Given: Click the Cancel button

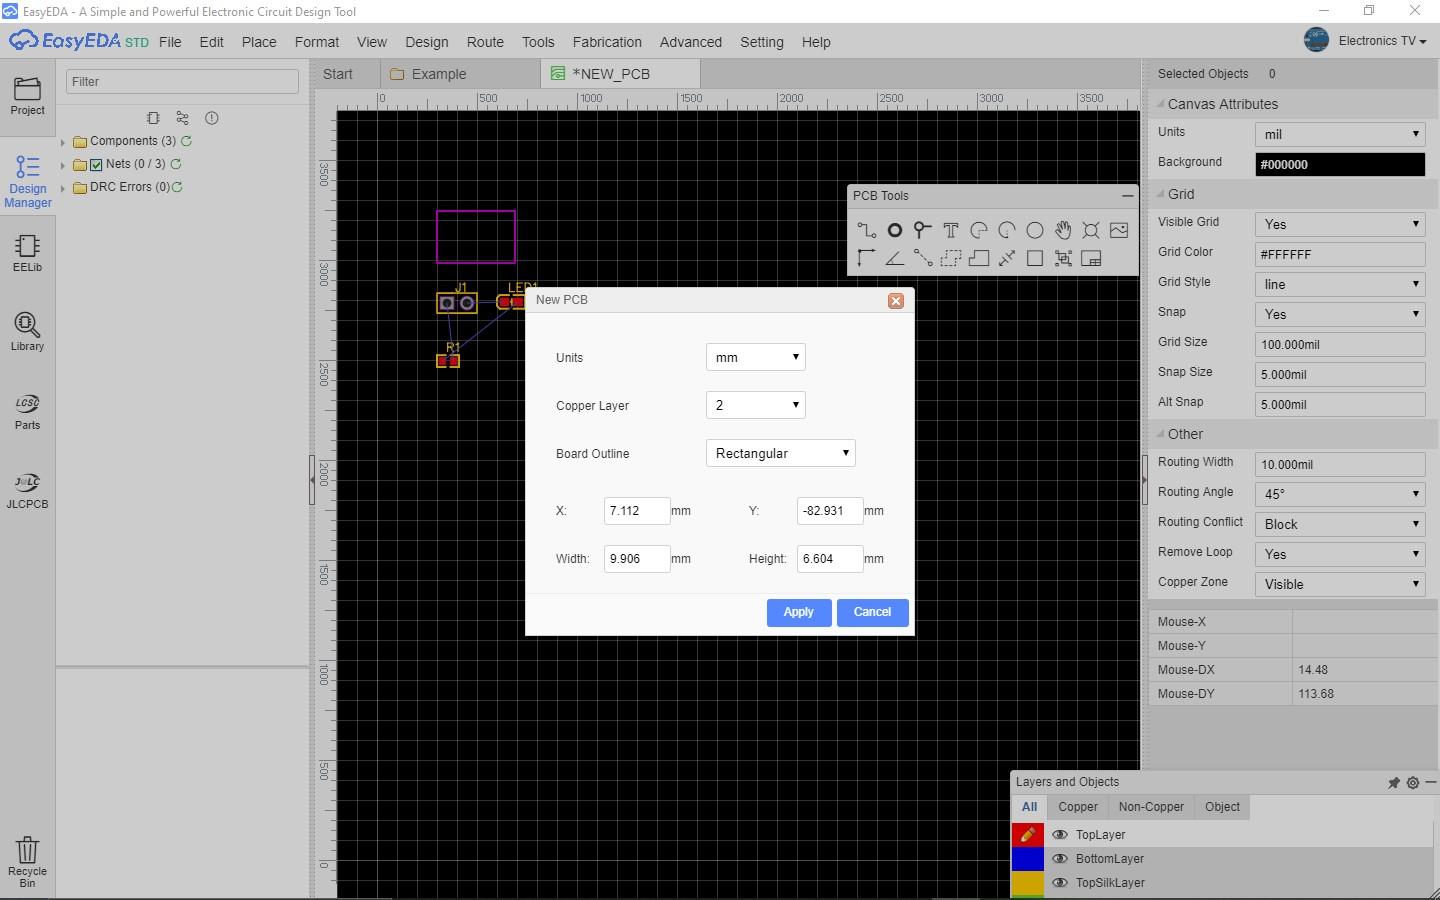Looking at the screenshot, I should pos(872,612).
